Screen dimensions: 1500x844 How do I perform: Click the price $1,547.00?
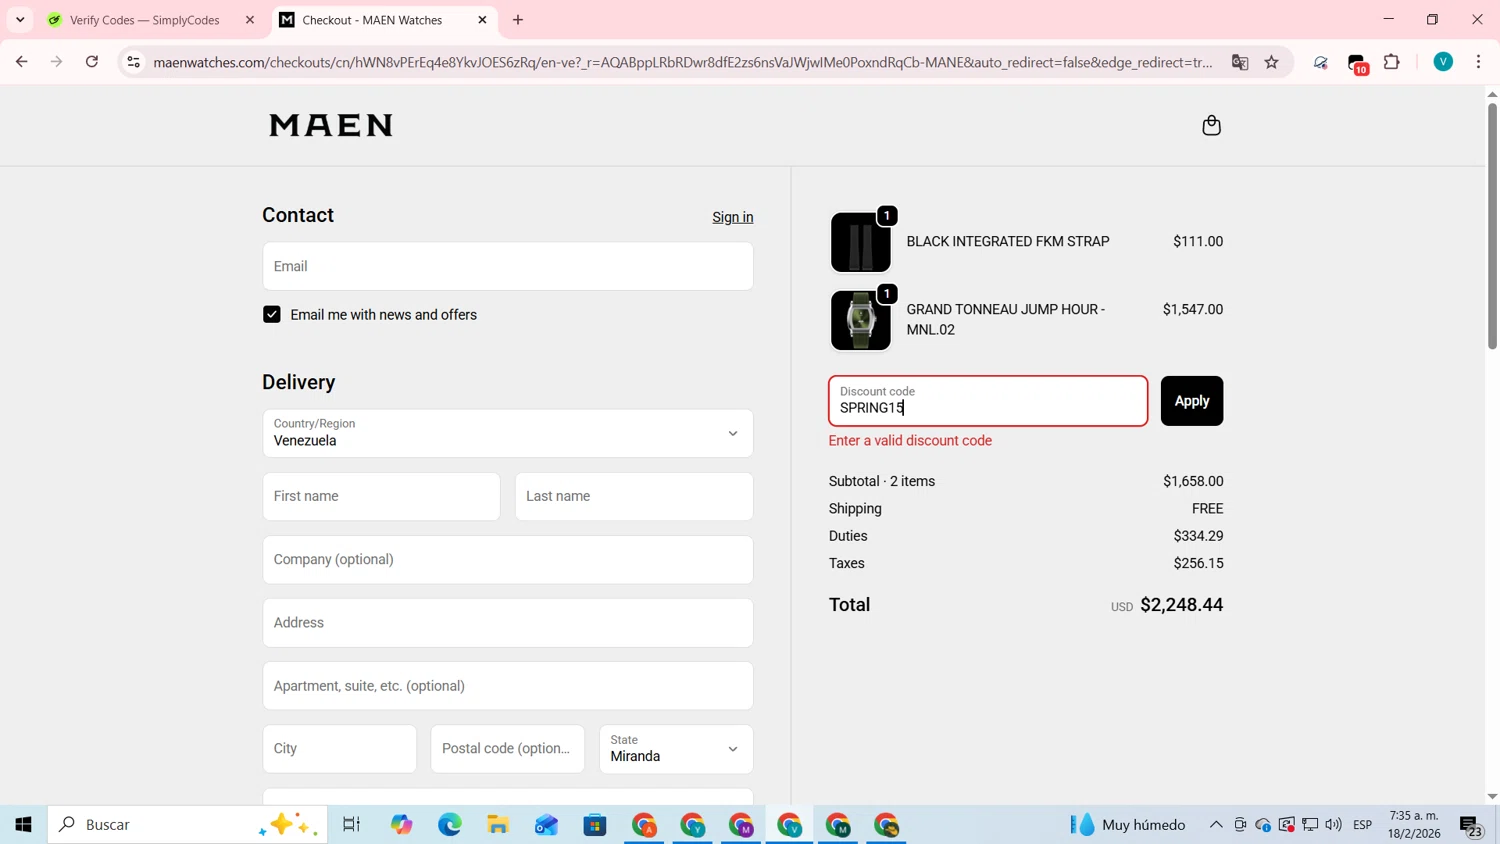click(x=1193, y=309)
